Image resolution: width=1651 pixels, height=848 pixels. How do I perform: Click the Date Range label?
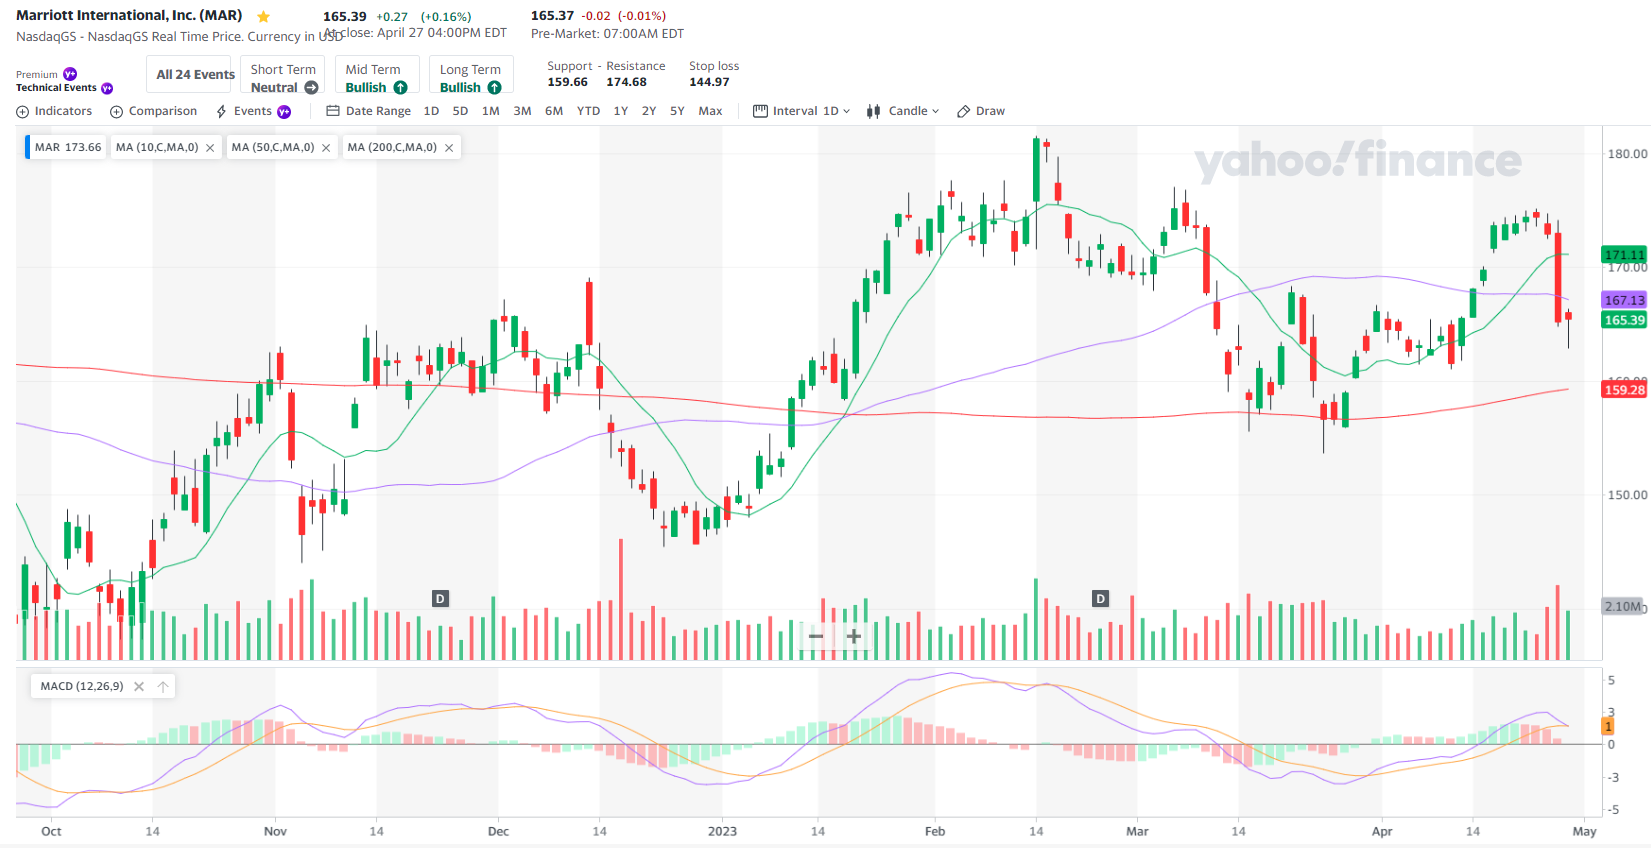tap(378, 111)
